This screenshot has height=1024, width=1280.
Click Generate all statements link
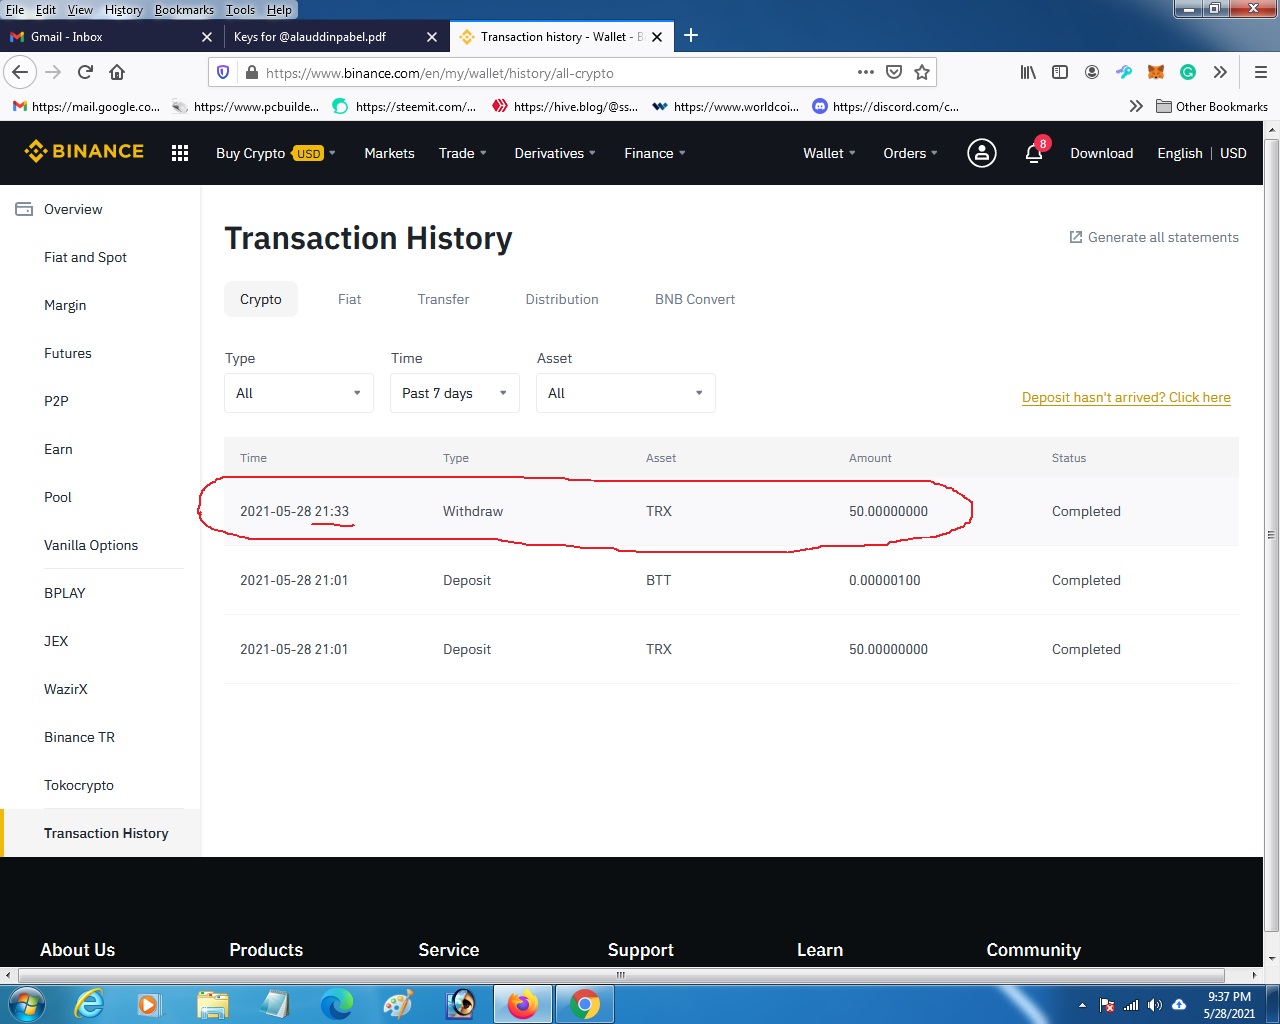[1154, 237]
